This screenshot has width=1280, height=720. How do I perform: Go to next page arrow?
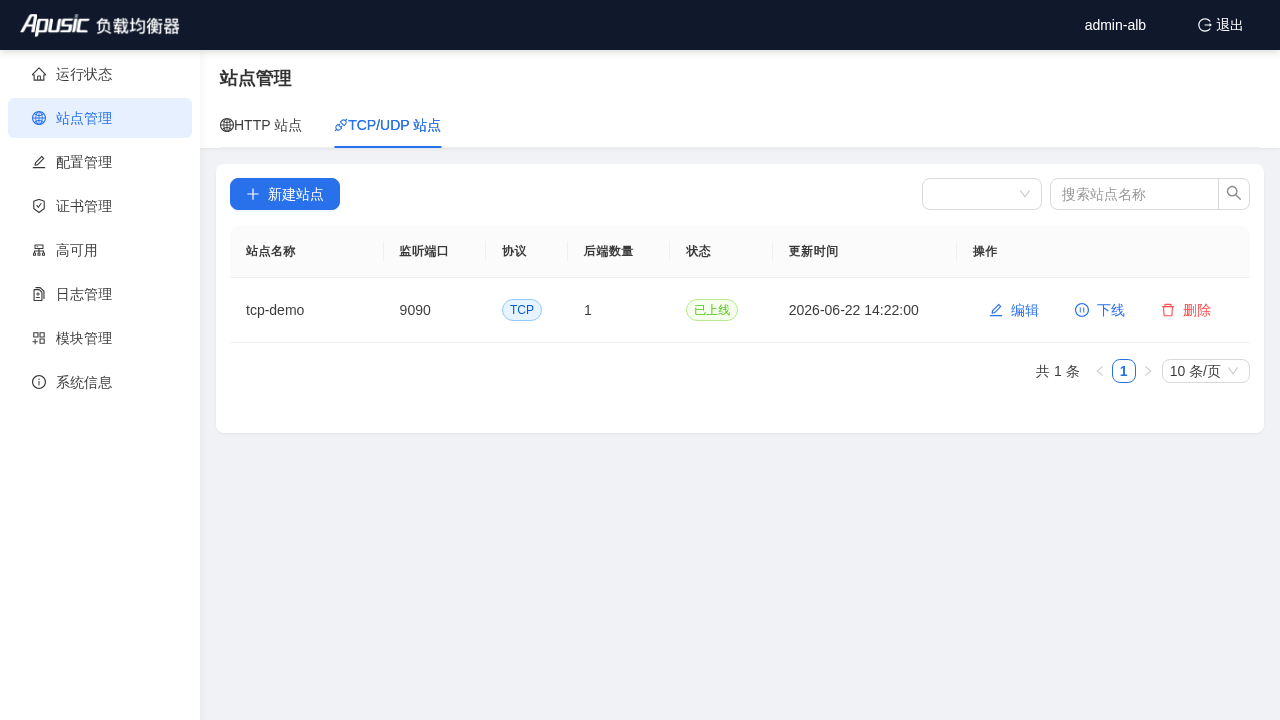coord(1148,371)
